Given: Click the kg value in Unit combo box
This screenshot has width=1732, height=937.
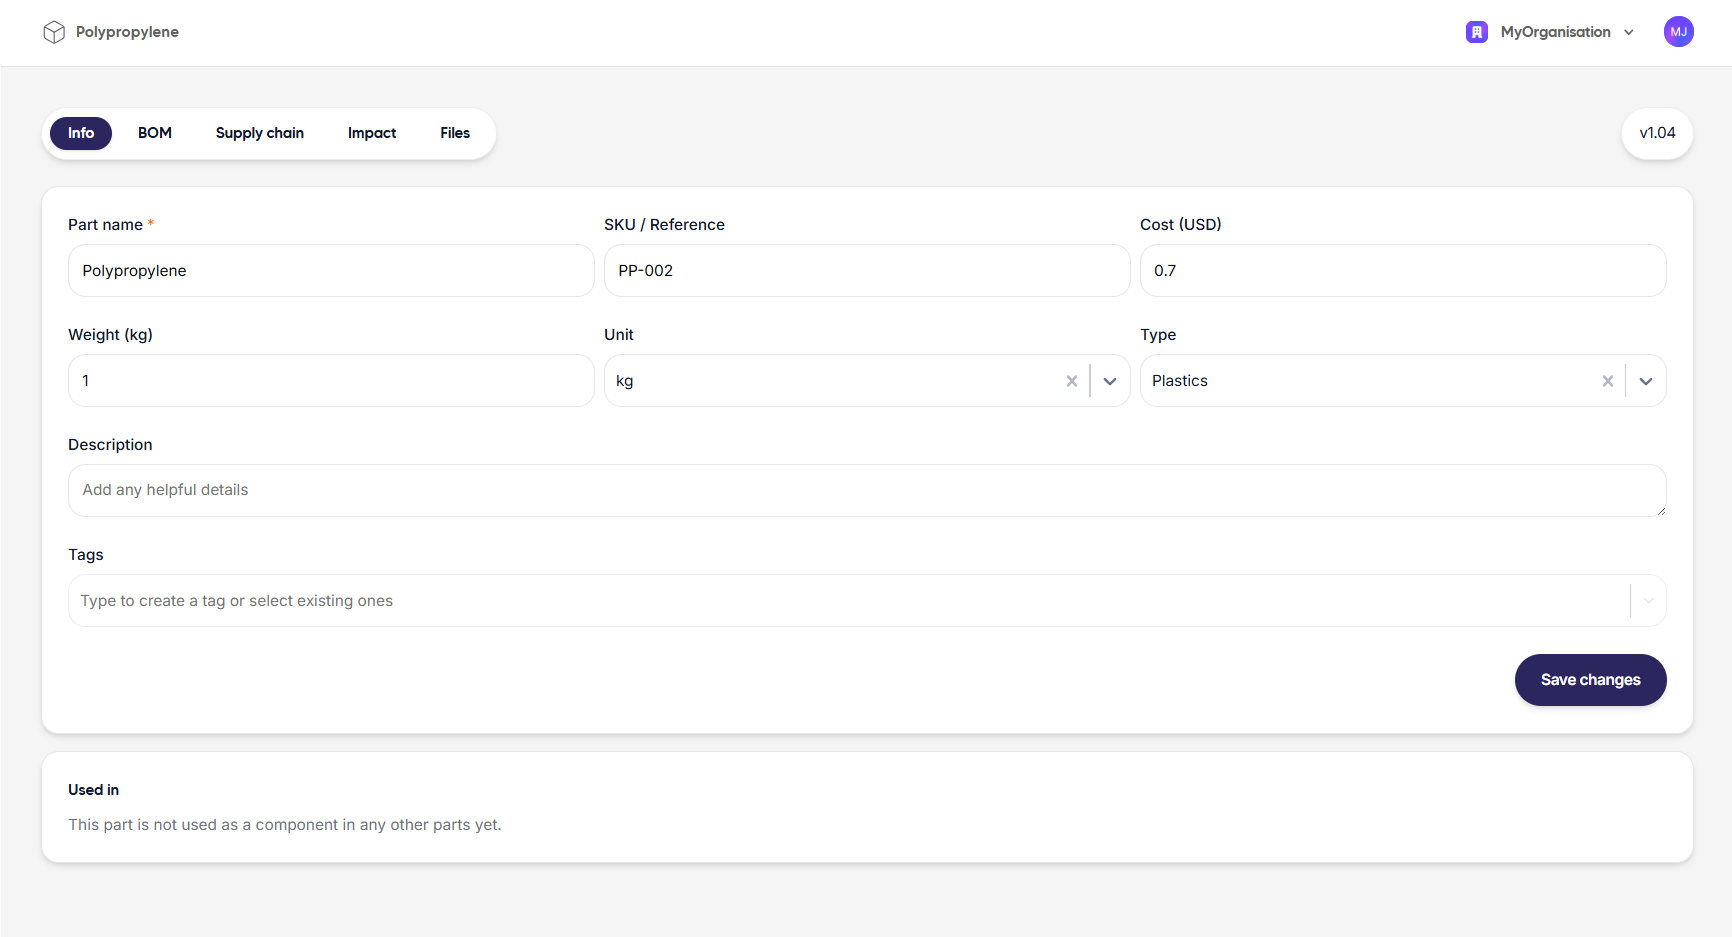Looking at the screenshot, I should point(625,381).
